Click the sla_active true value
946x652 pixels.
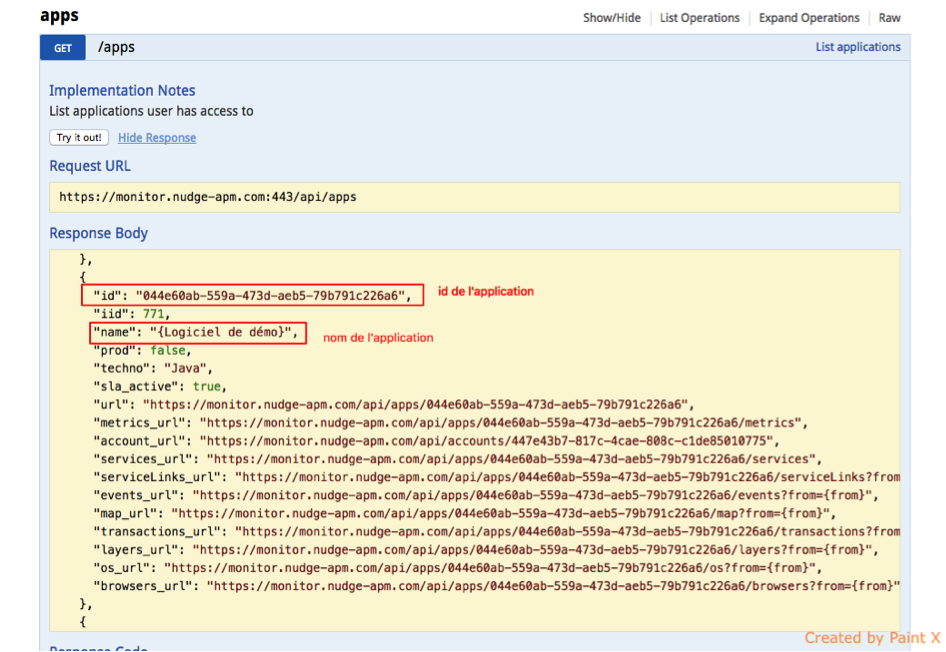click(206, 386)
